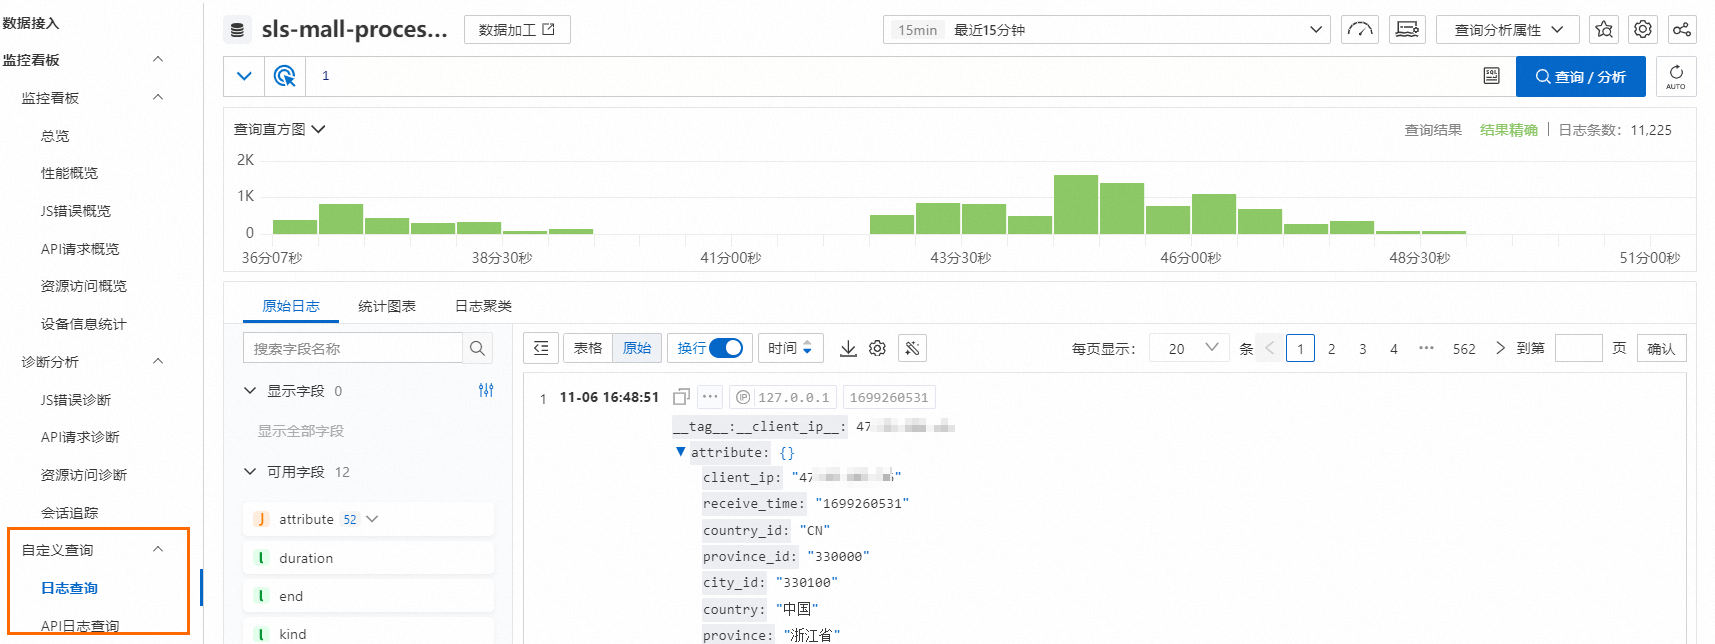Open 会话追踪 in the sidebar
The image size is (1715, 644).
(x=69, y=513)
